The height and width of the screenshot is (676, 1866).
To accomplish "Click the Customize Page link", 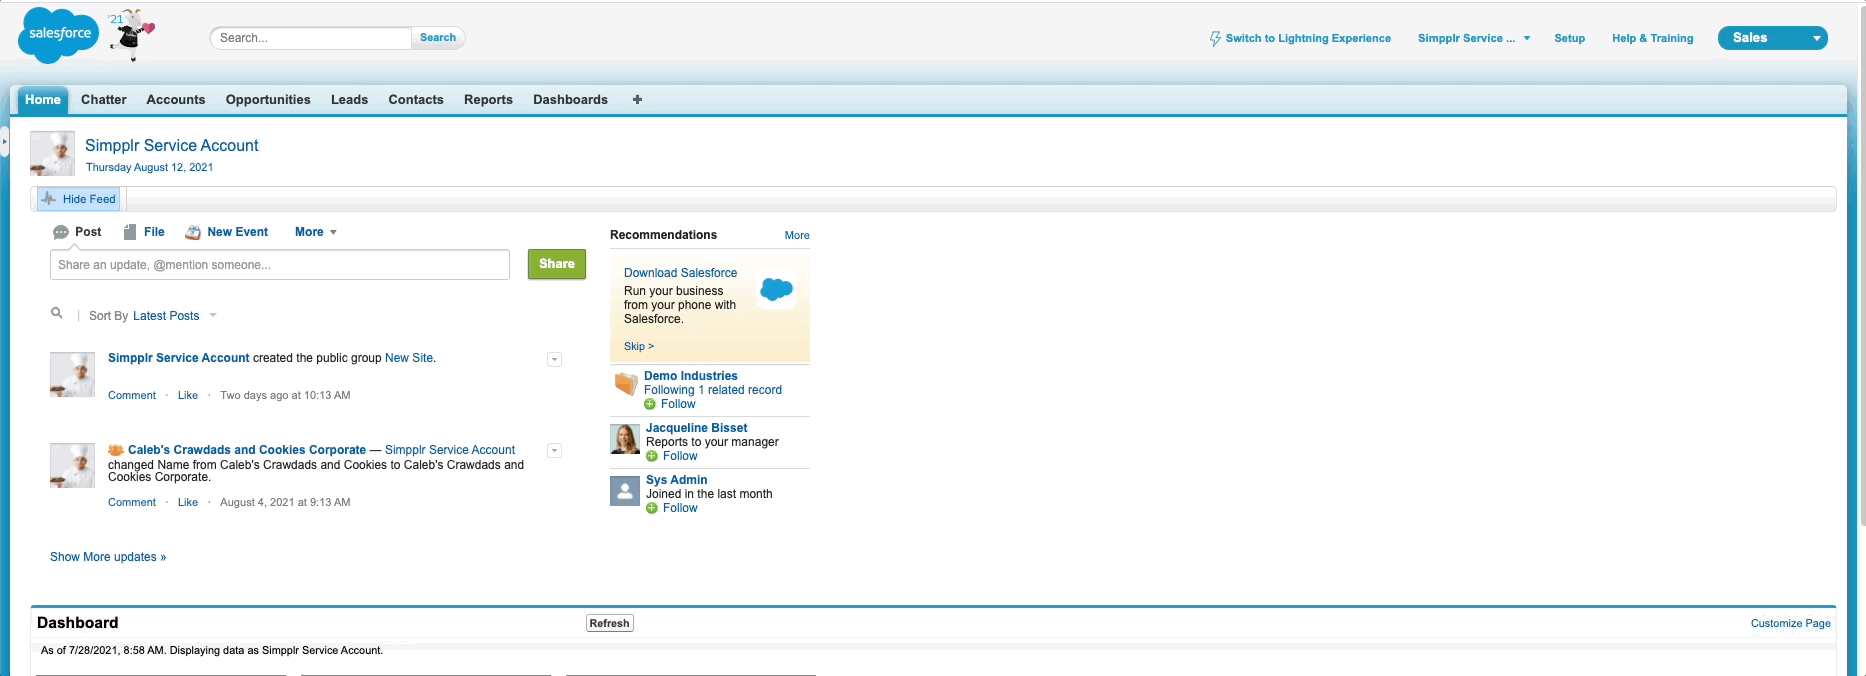I will pos(1791,623).
